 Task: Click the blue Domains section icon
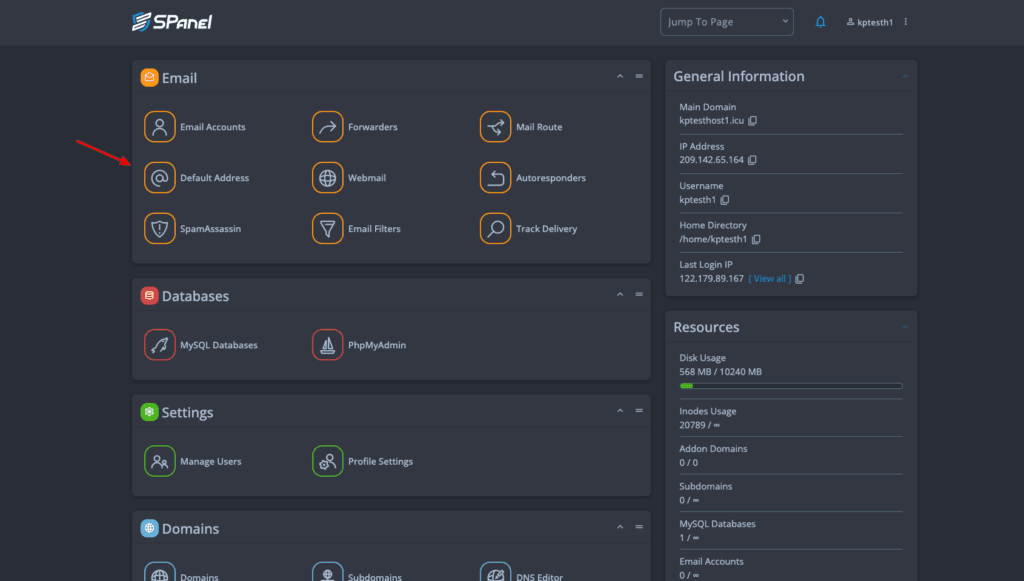click(x=149, y=528)
